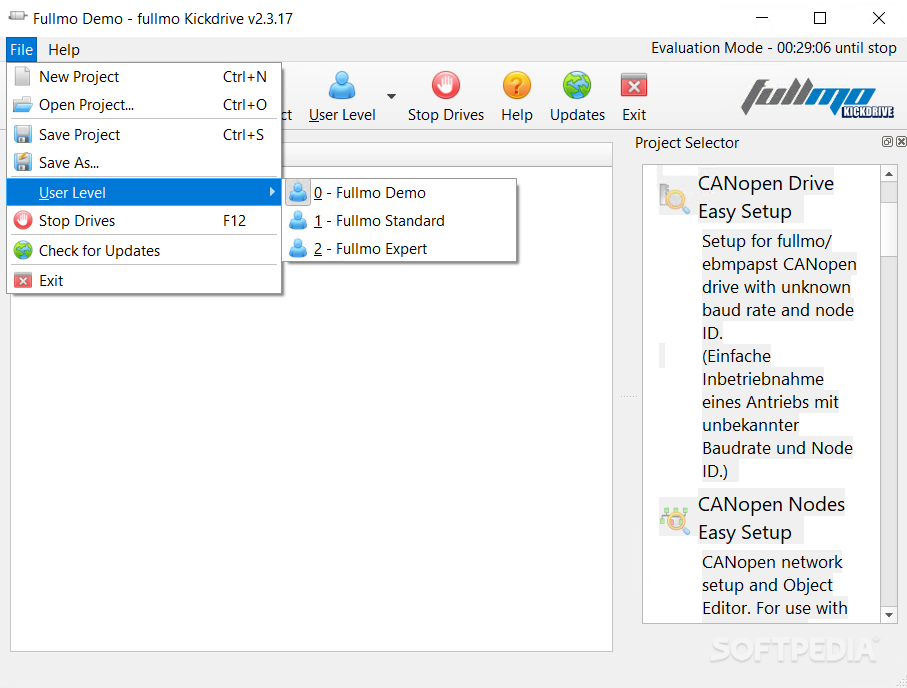This screenshot has width=907, height=688.
Task: Maximize the Kickdrive window
Action: click(820, 18)
